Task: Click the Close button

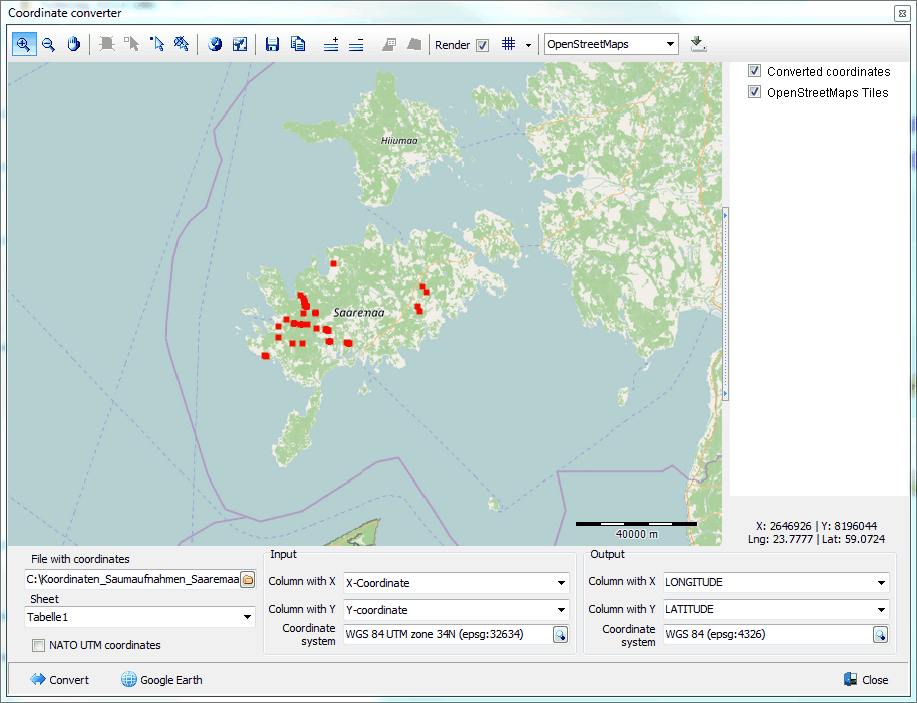Action: point(865,680)
